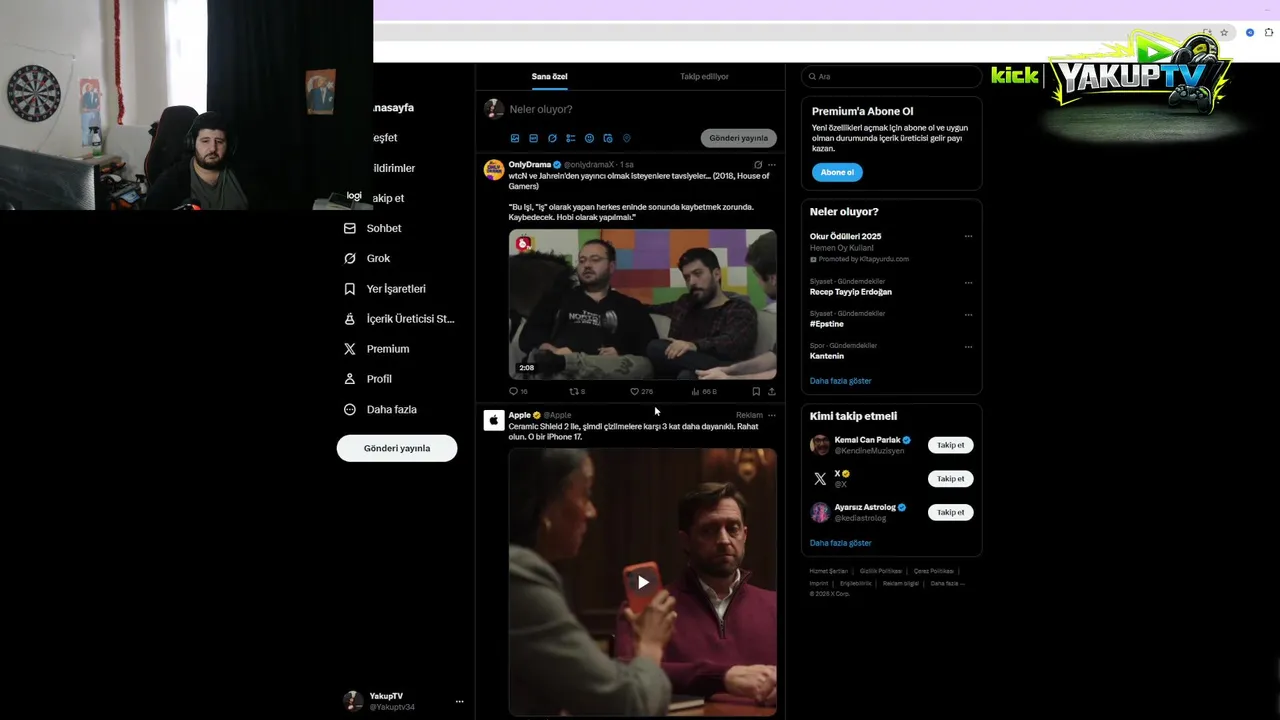Open options for Okur Ödülleri 2025 trend
This screenshot has width=1280, height=720.
click(x=968, y=236)
